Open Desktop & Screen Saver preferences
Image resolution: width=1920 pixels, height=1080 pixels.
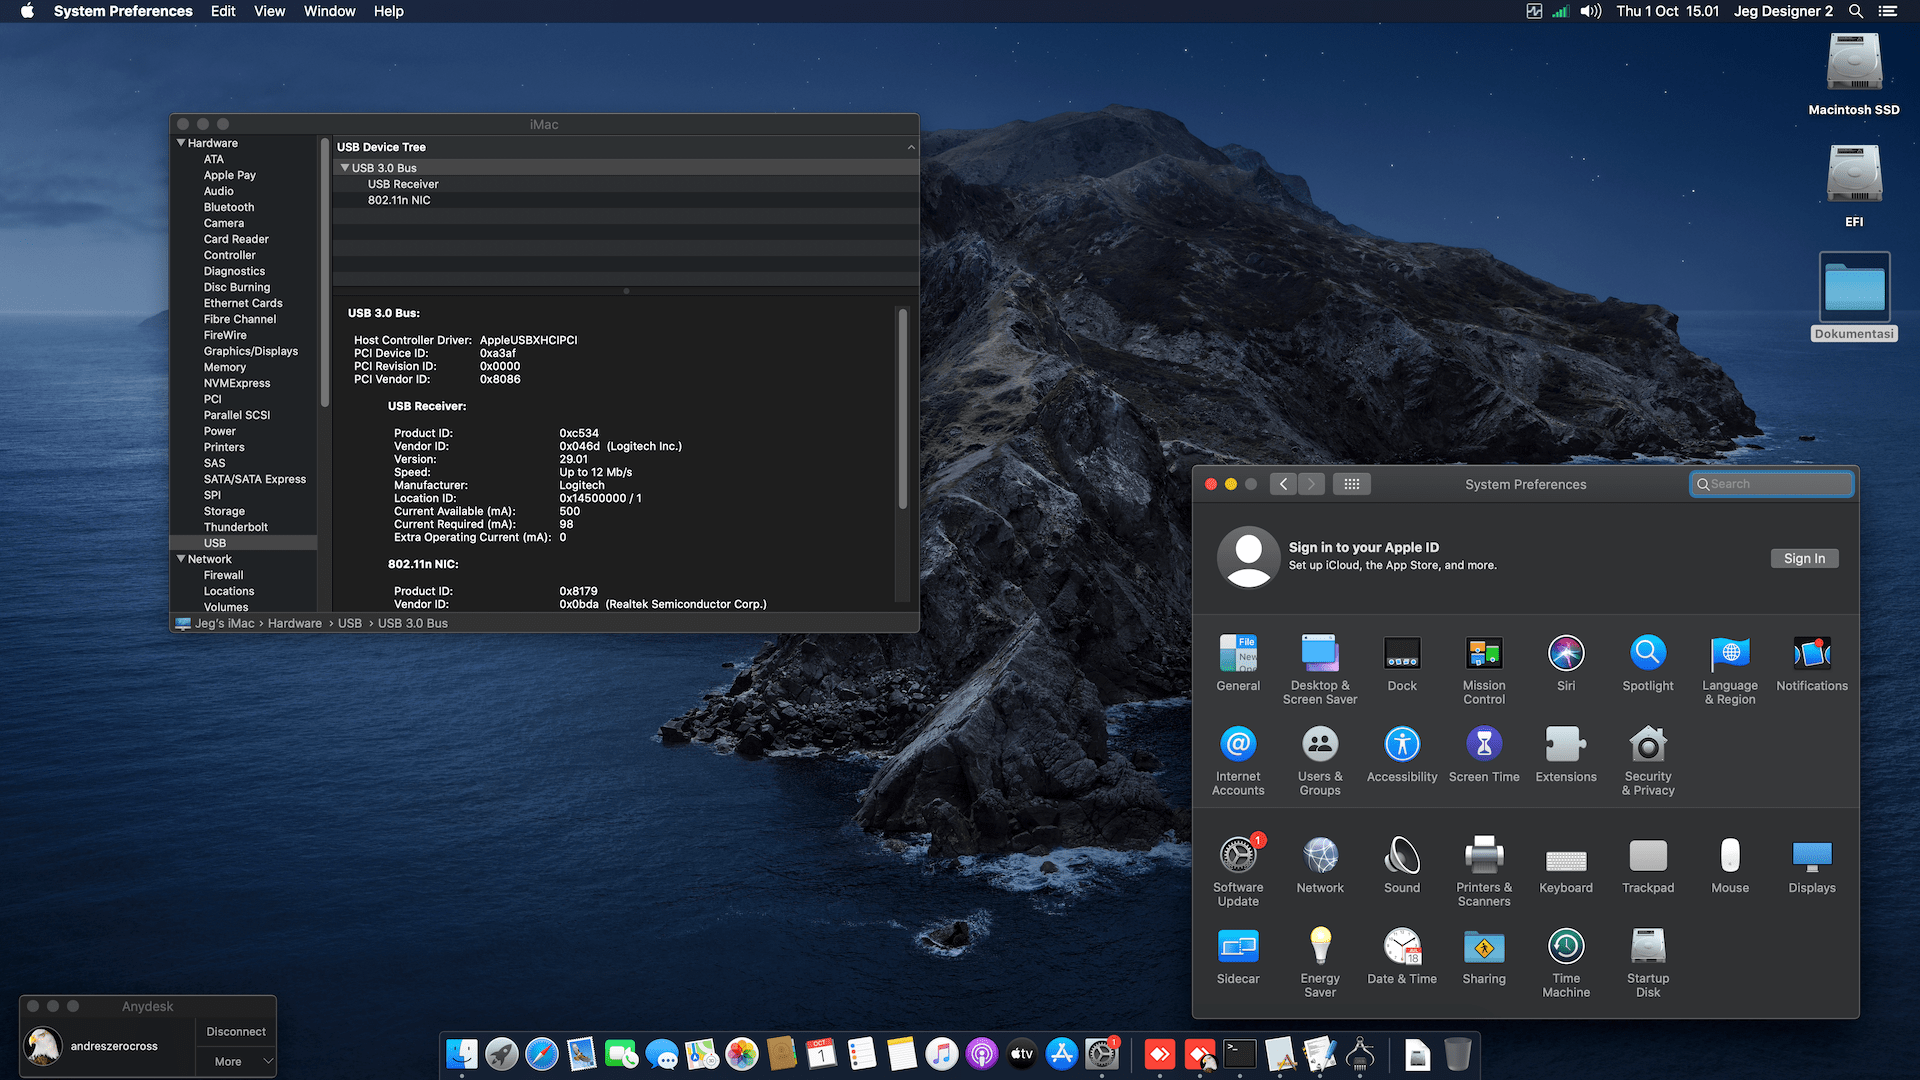[1320, 655]
